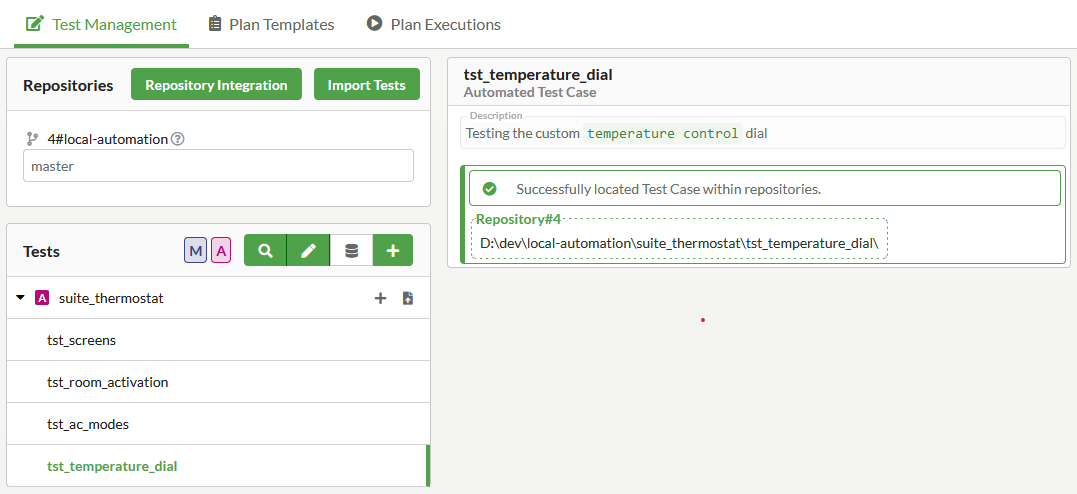The height and width of the screenshot is (494, 1077).
Task: Open the tst_room_activation test case
Action: [x=108, y=382]
